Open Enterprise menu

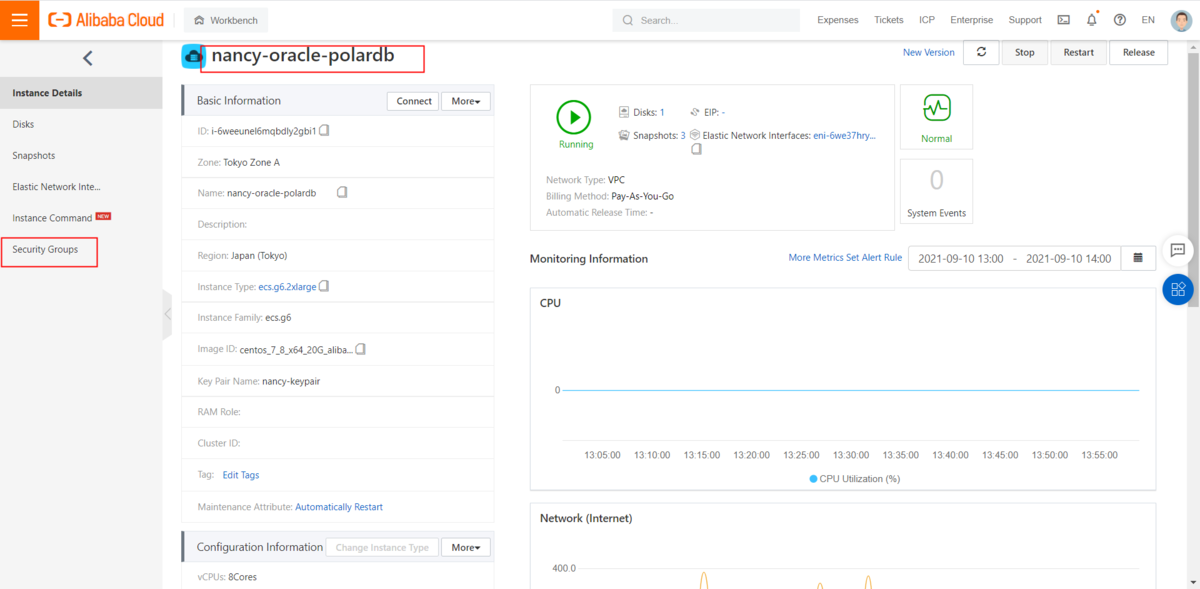[971, 20]
